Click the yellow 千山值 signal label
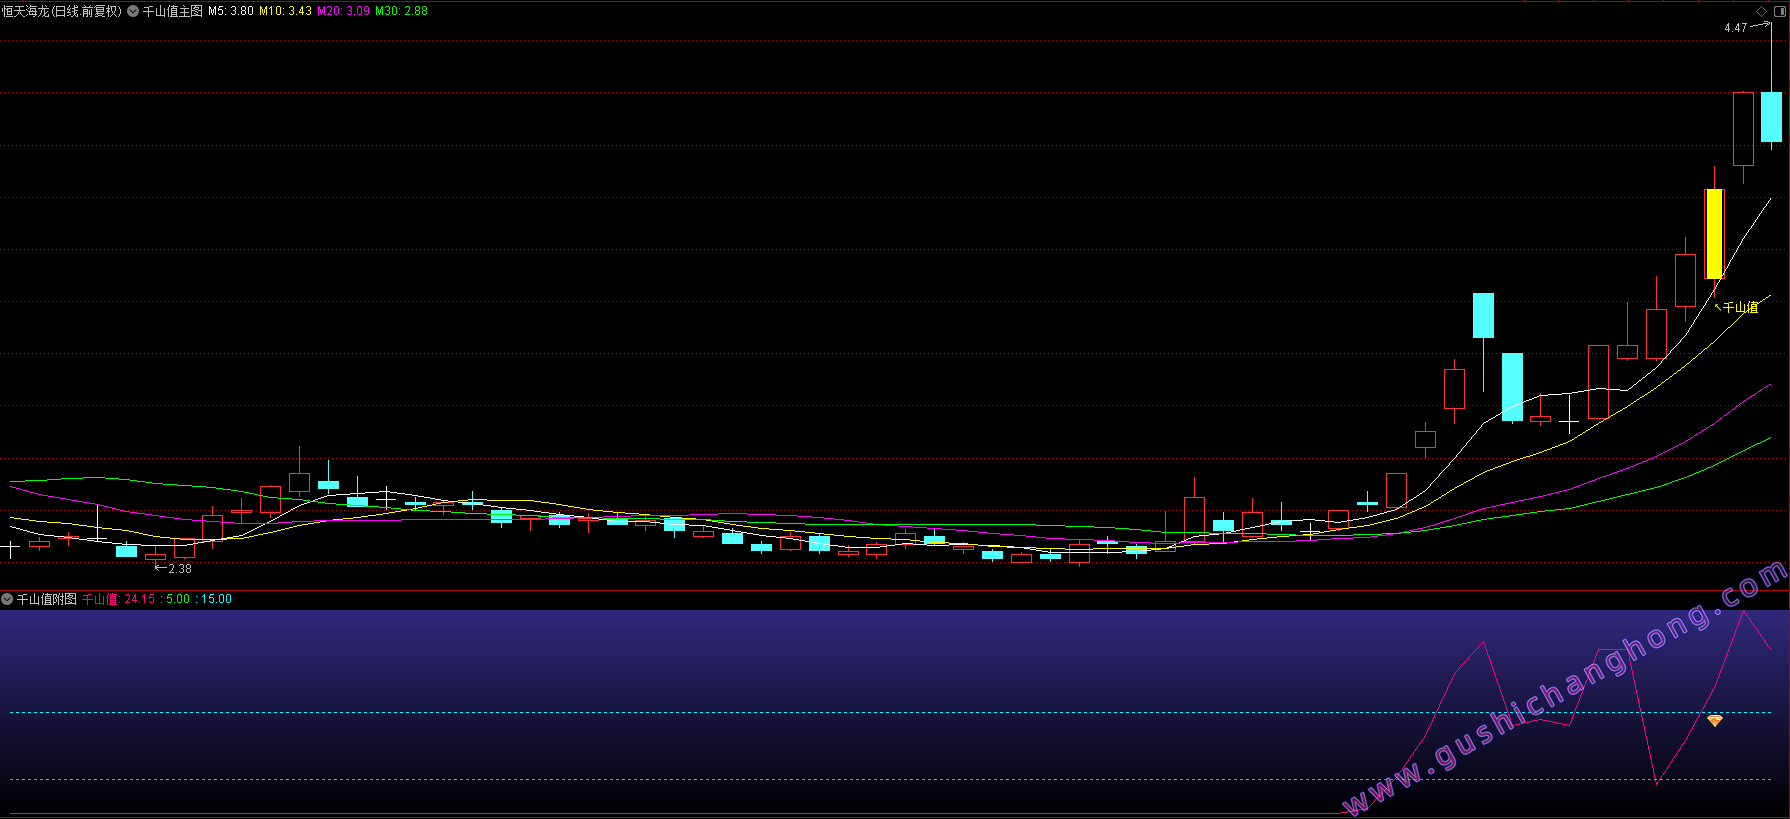Screen dimensions: 1790x819 click(x=1740, y=307)
